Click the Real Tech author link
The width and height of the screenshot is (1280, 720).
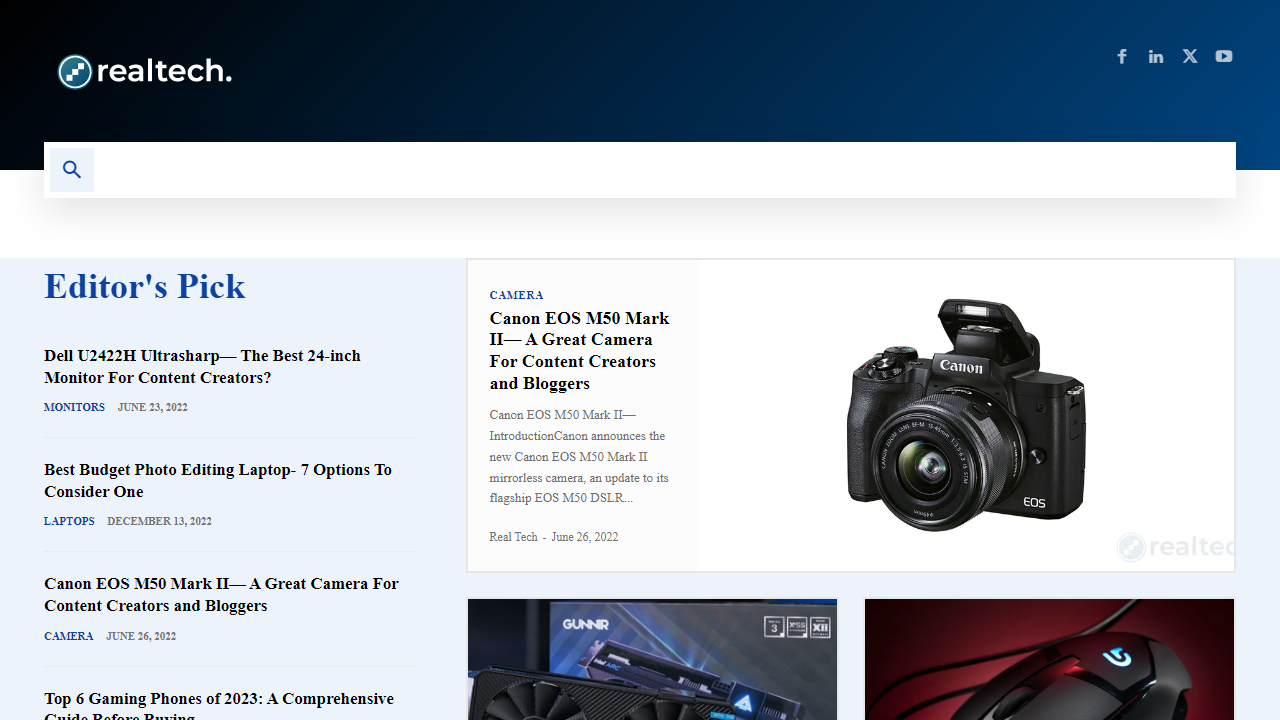click(x=513, y=537)
